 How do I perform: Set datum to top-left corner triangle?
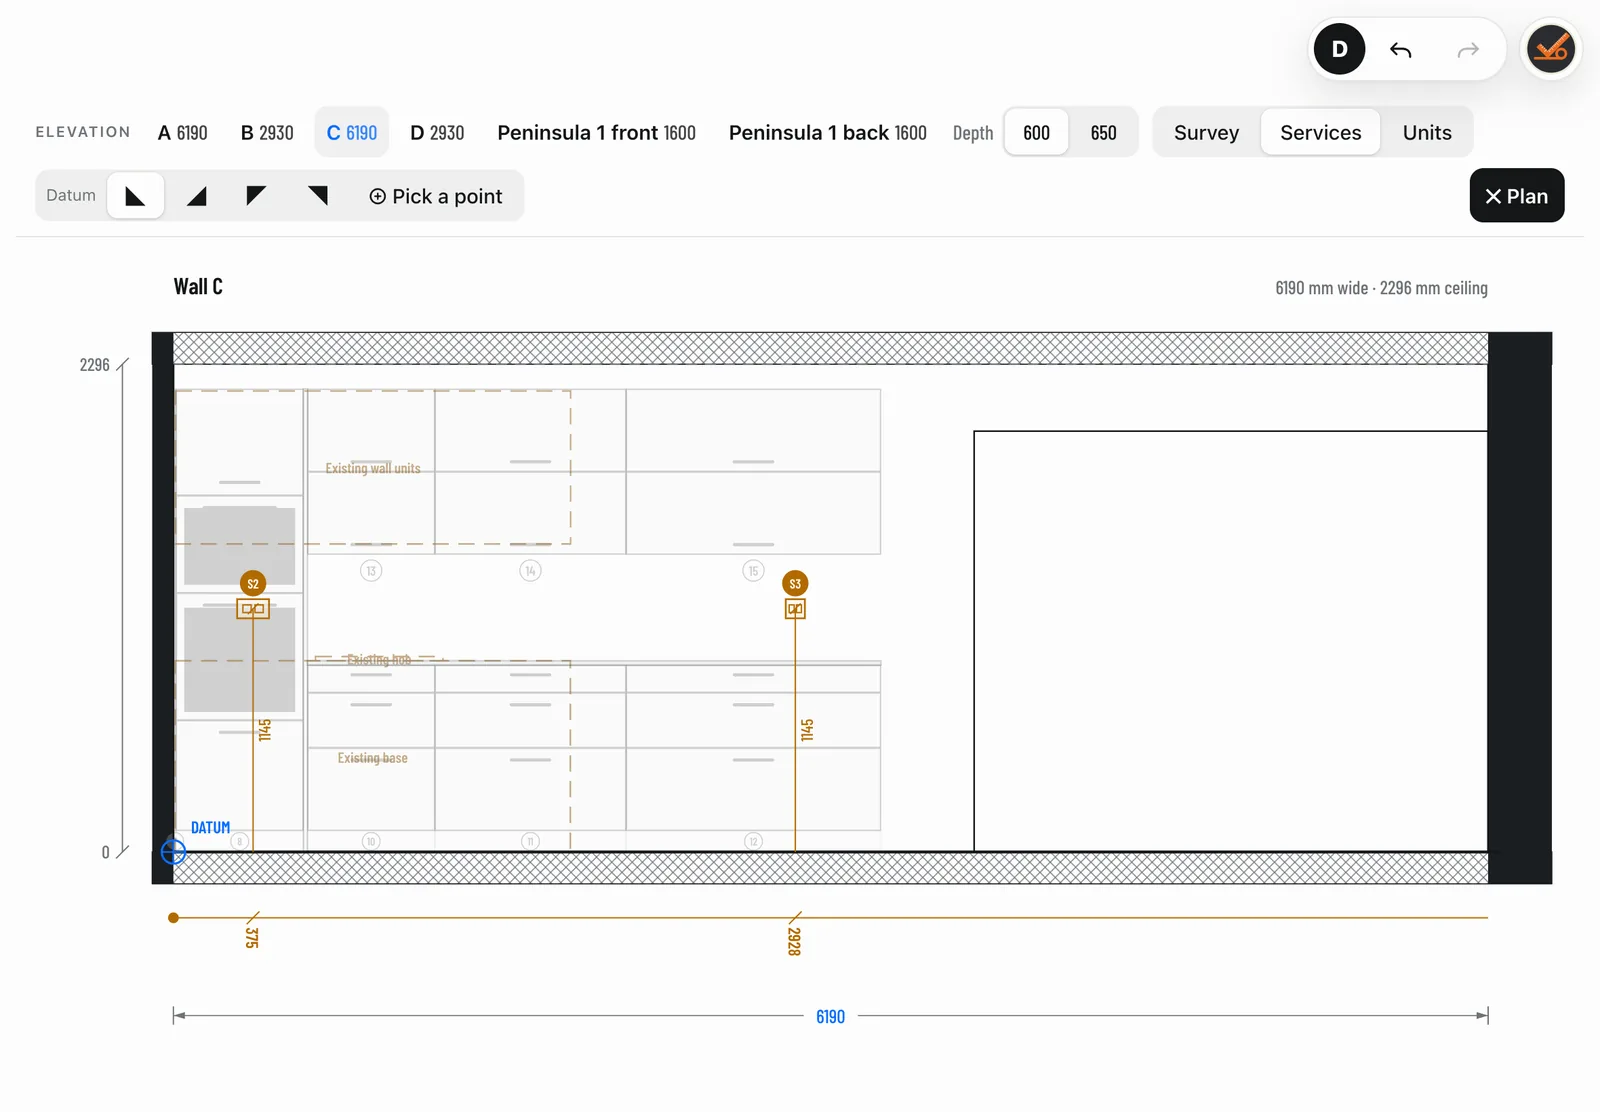click(x=257, y=195)
